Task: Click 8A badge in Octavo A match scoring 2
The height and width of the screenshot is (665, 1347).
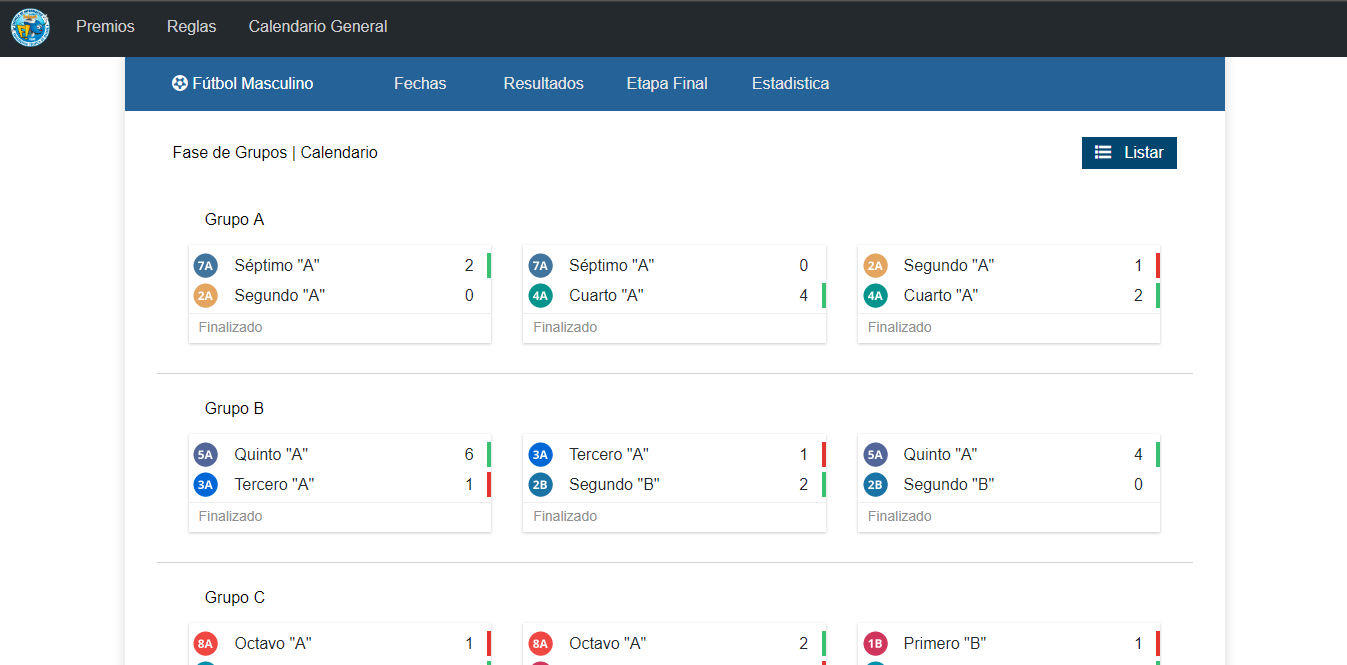Action: click(541, 644)
